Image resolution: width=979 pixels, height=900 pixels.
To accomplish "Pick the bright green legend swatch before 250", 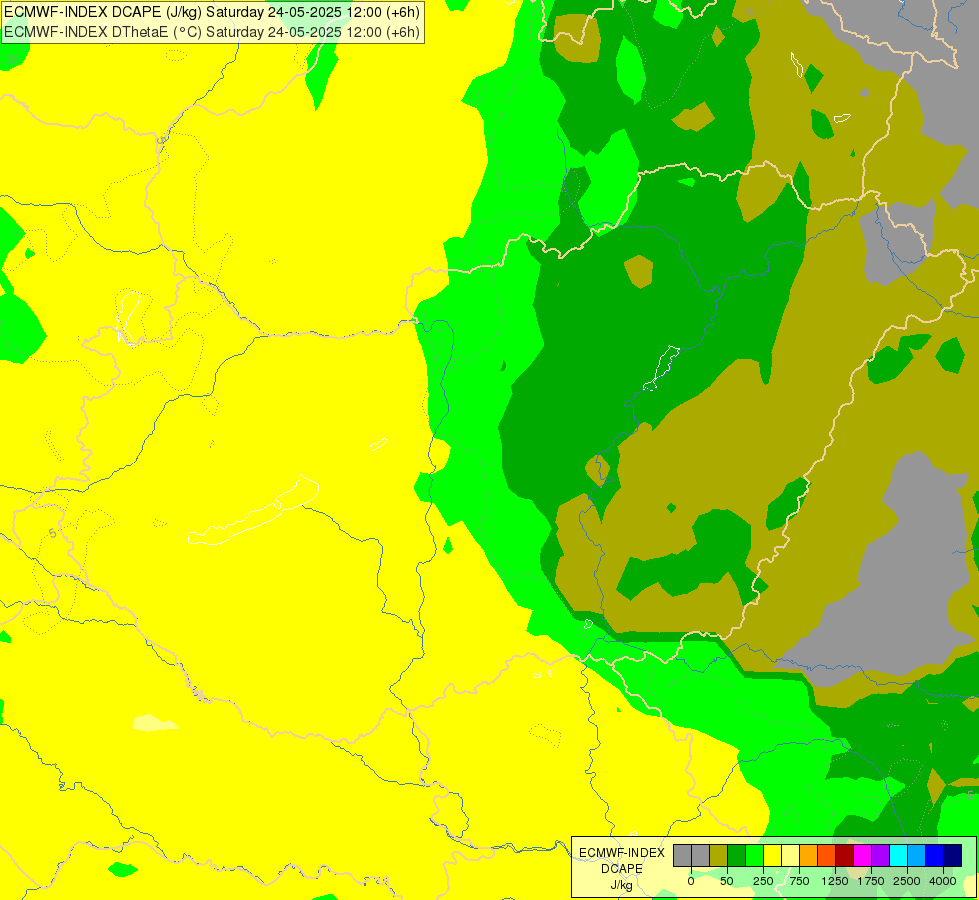I will (x=754, y=856).
